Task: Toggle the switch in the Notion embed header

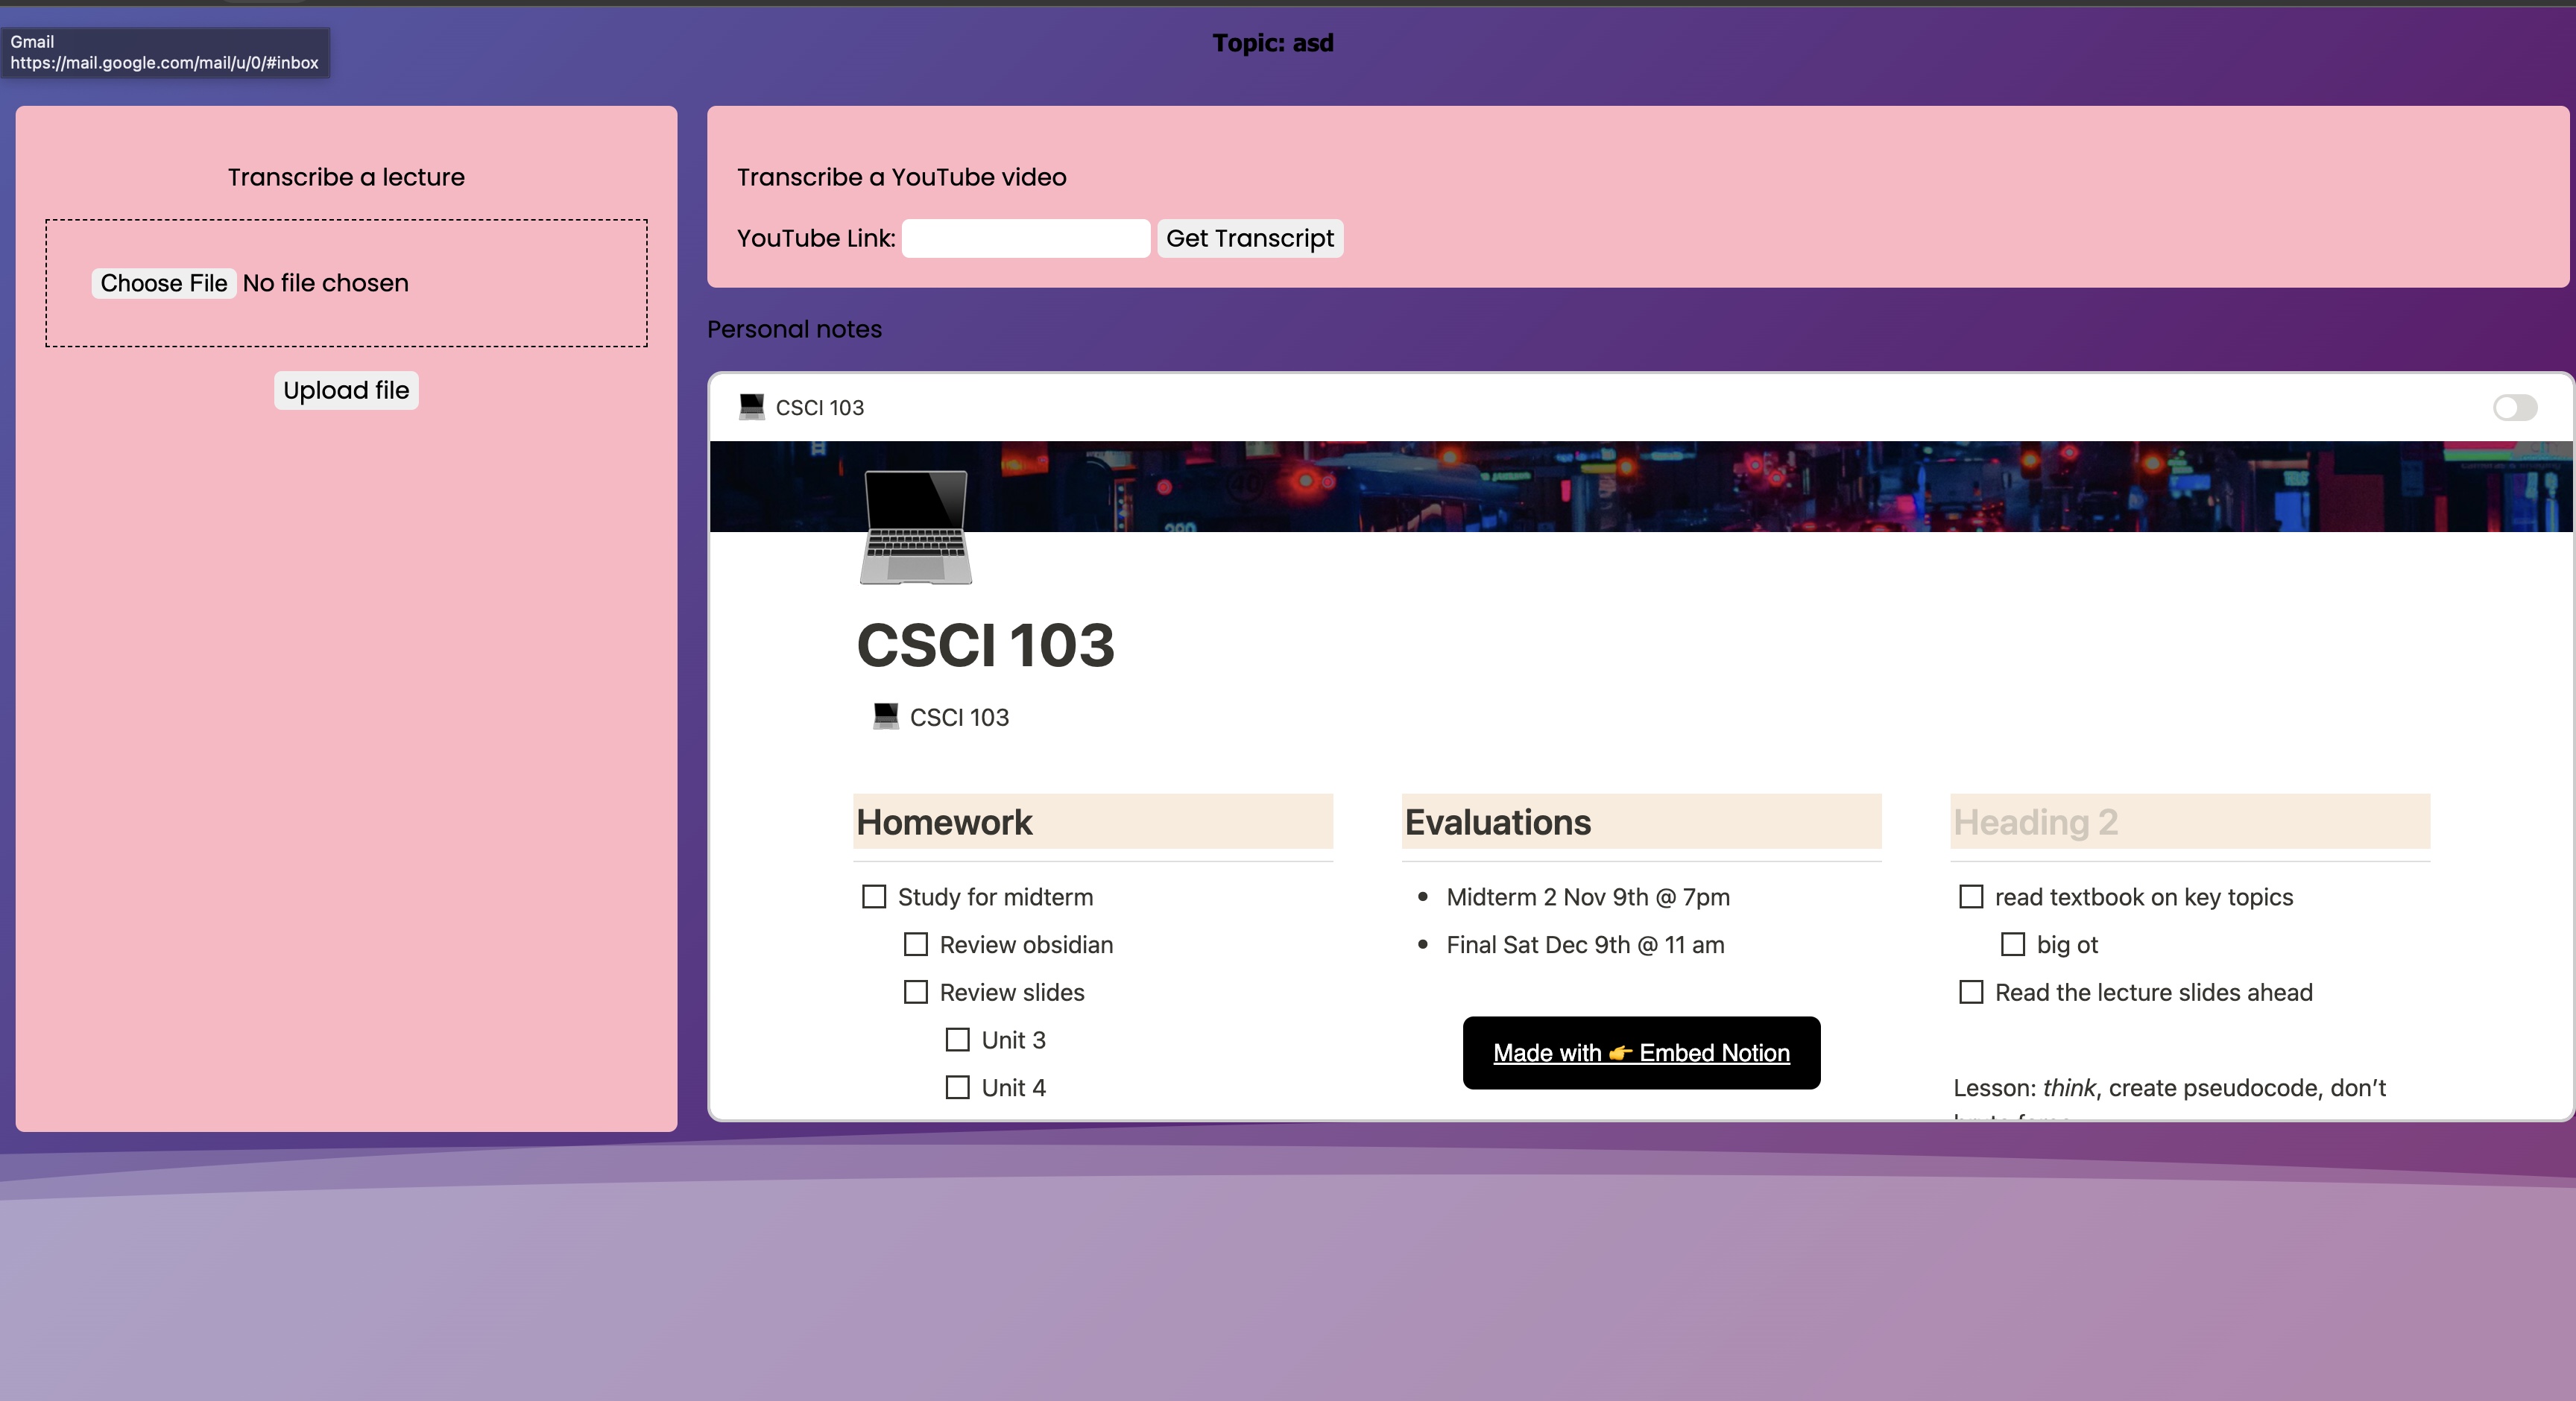Action: point(2514,407)
